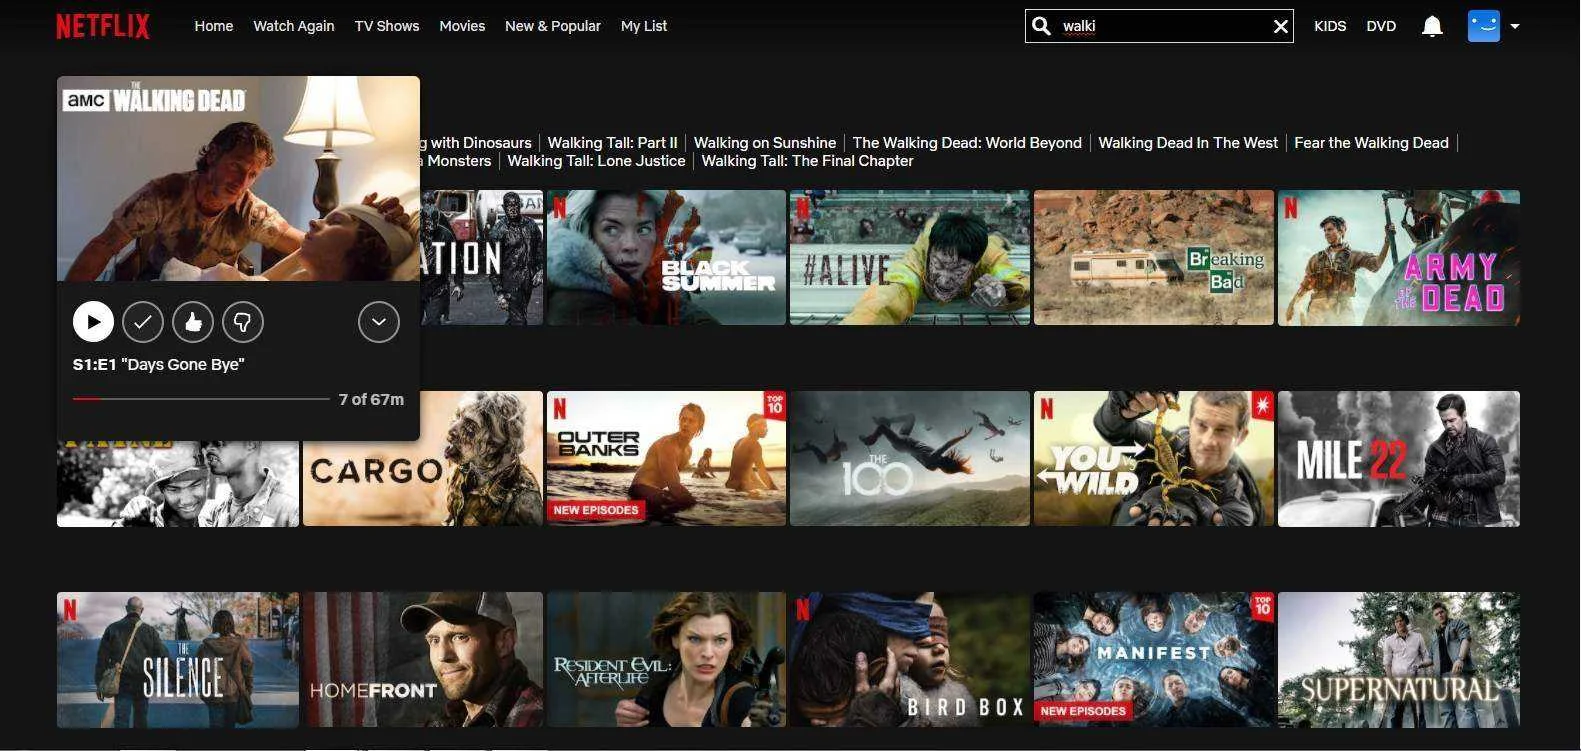Viewport: 1581px width, 751px height.
Task: Open black-and-white thumbnail under Walking Dead card
Action: tap(178, 484)
